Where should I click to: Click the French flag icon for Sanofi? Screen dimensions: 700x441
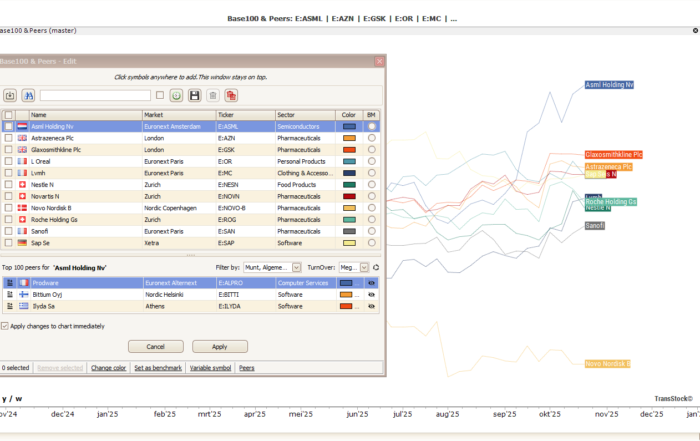[x=22, y=231]
